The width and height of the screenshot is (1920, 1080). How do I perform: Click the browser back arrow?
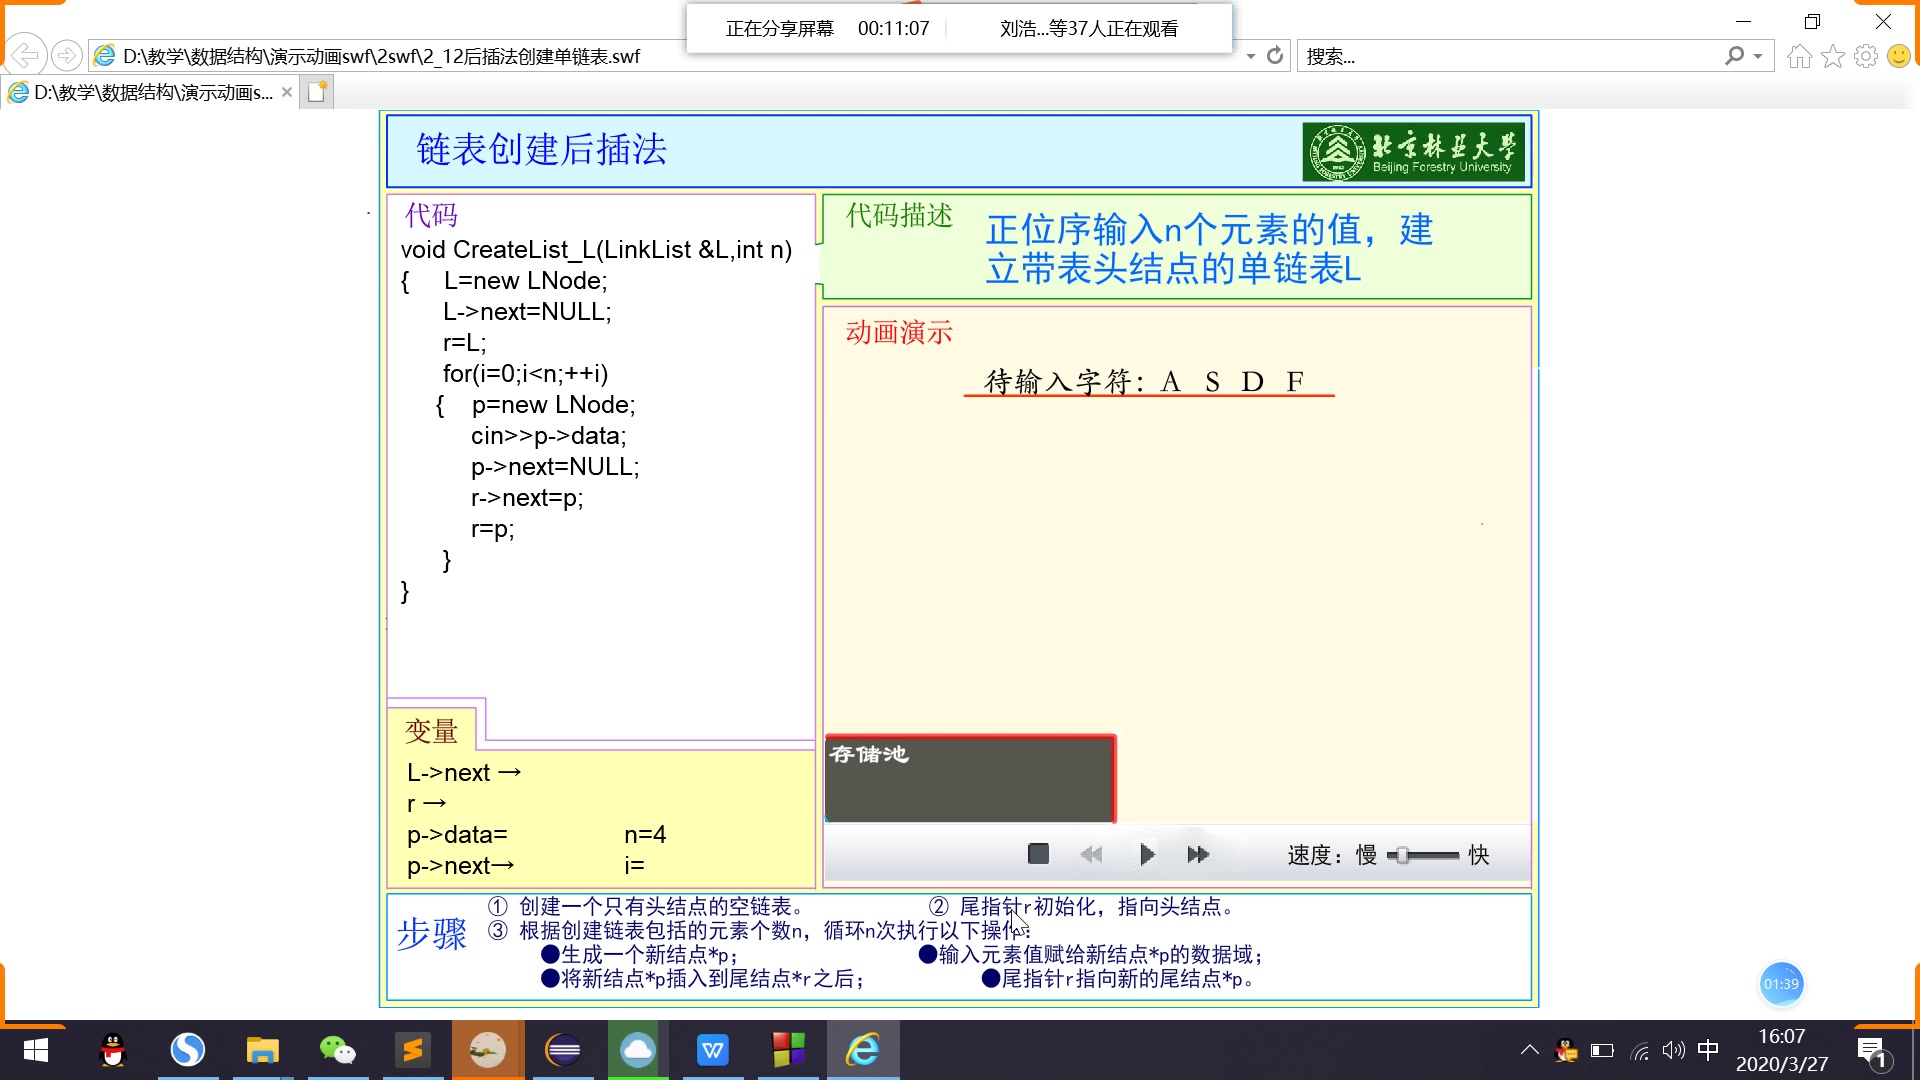pos(25,55)
